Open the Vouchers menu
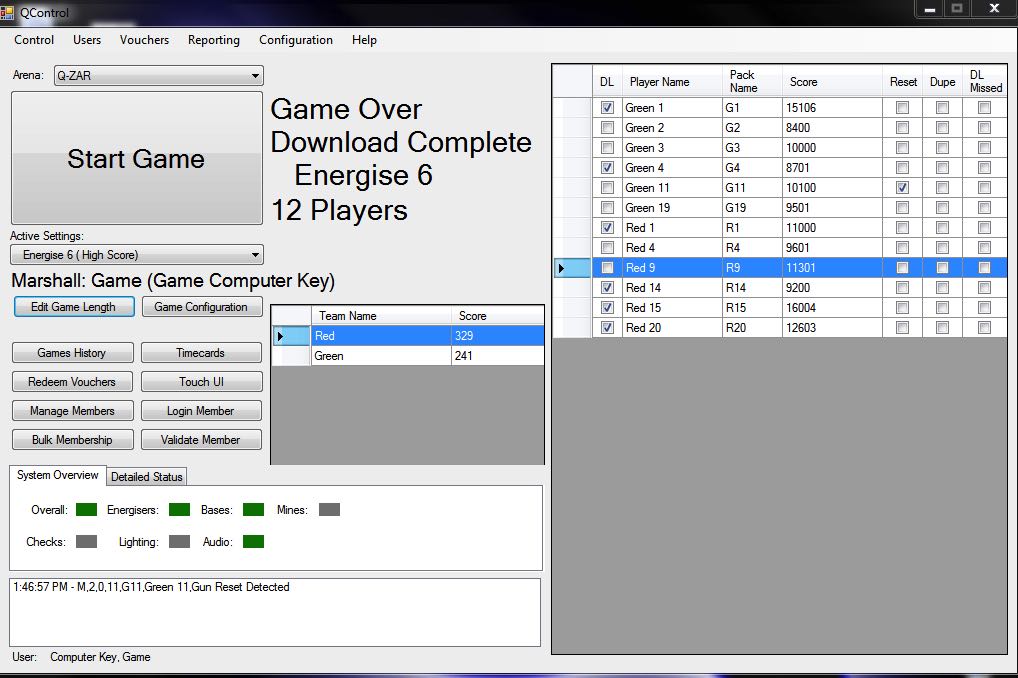The image size is (1018, 678). (144, 40)
